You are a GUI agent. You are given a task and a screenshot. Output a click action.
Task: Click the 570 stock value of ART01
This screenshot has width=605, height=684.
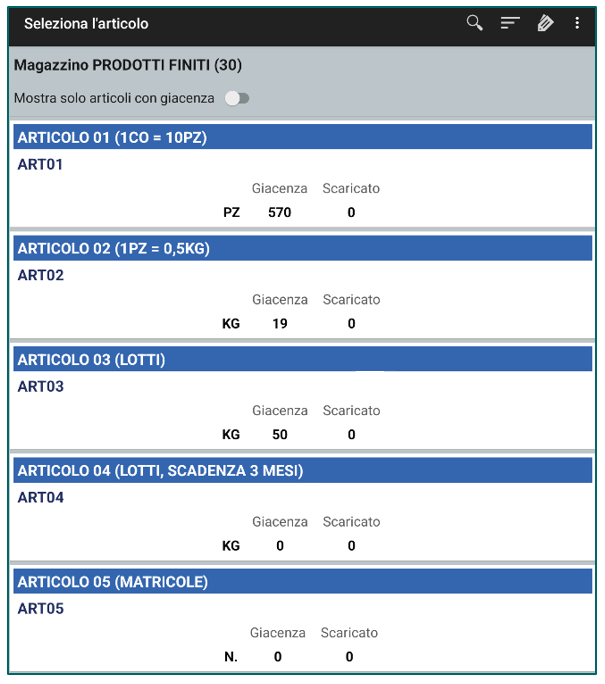click(x=280, y=212)
